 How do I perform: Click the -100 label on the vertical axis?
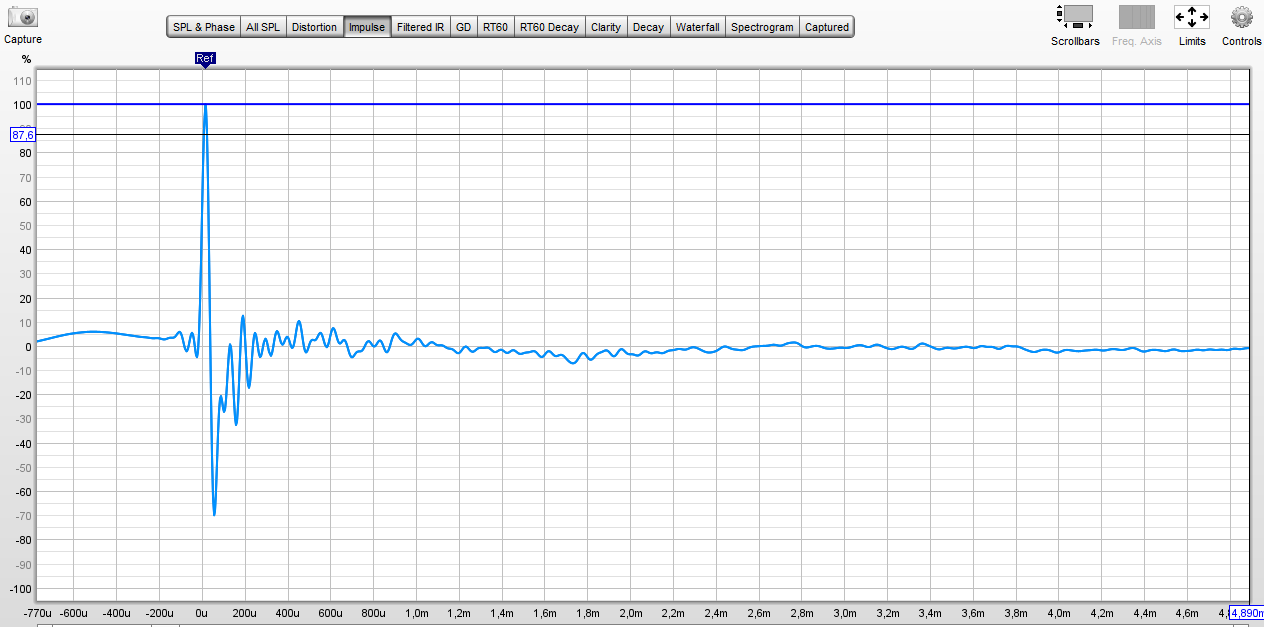[20, 589]
